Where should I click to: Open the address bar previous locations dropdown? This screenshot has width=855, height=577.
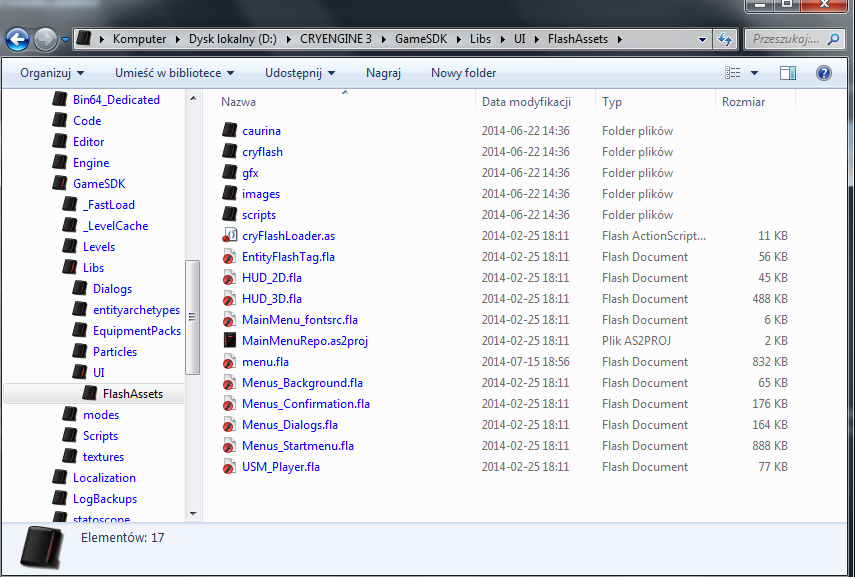click(x=702, y=40)
